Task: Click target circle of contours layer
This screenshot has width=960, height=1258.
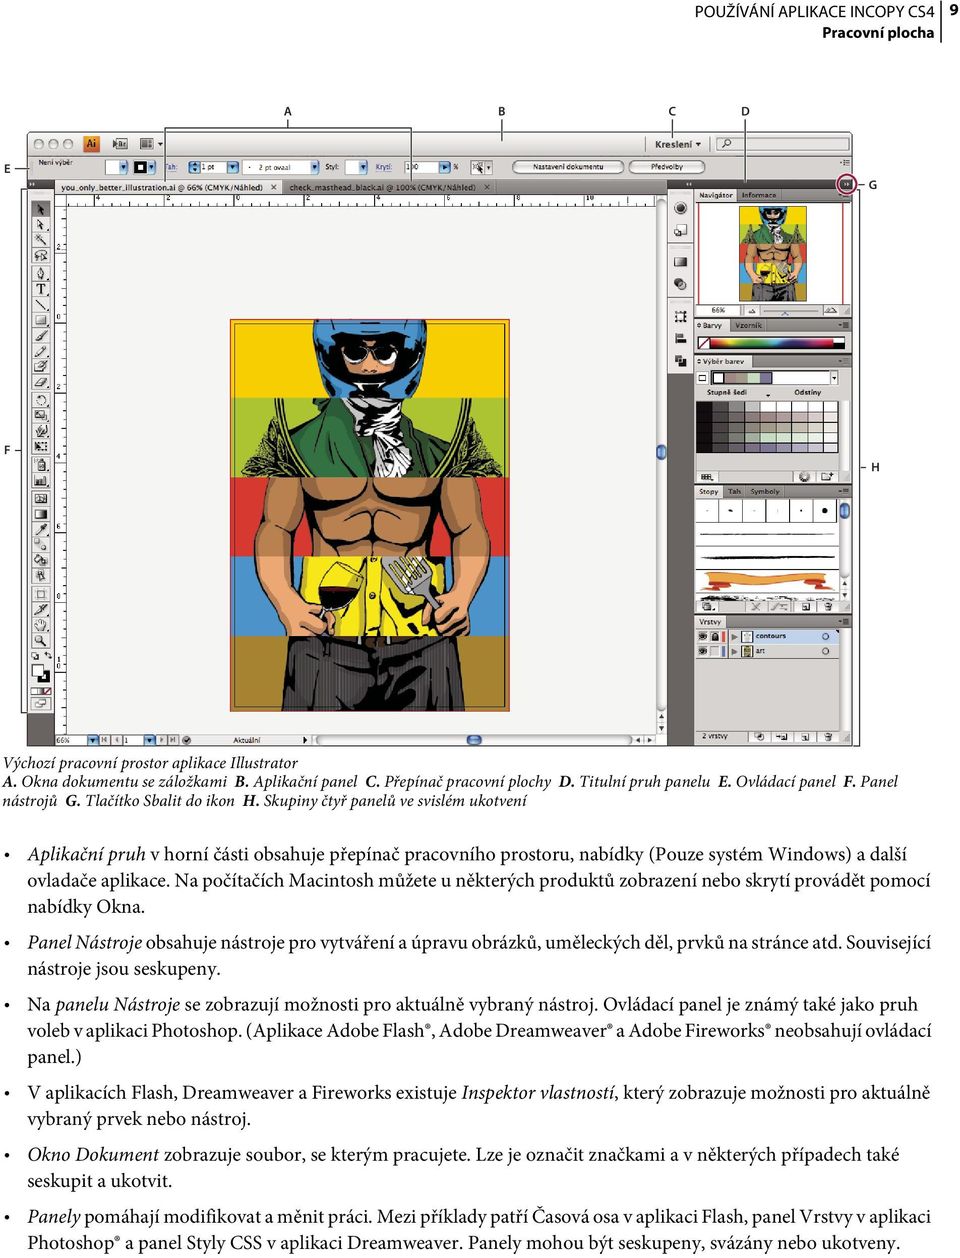Action: coord(826,636)
